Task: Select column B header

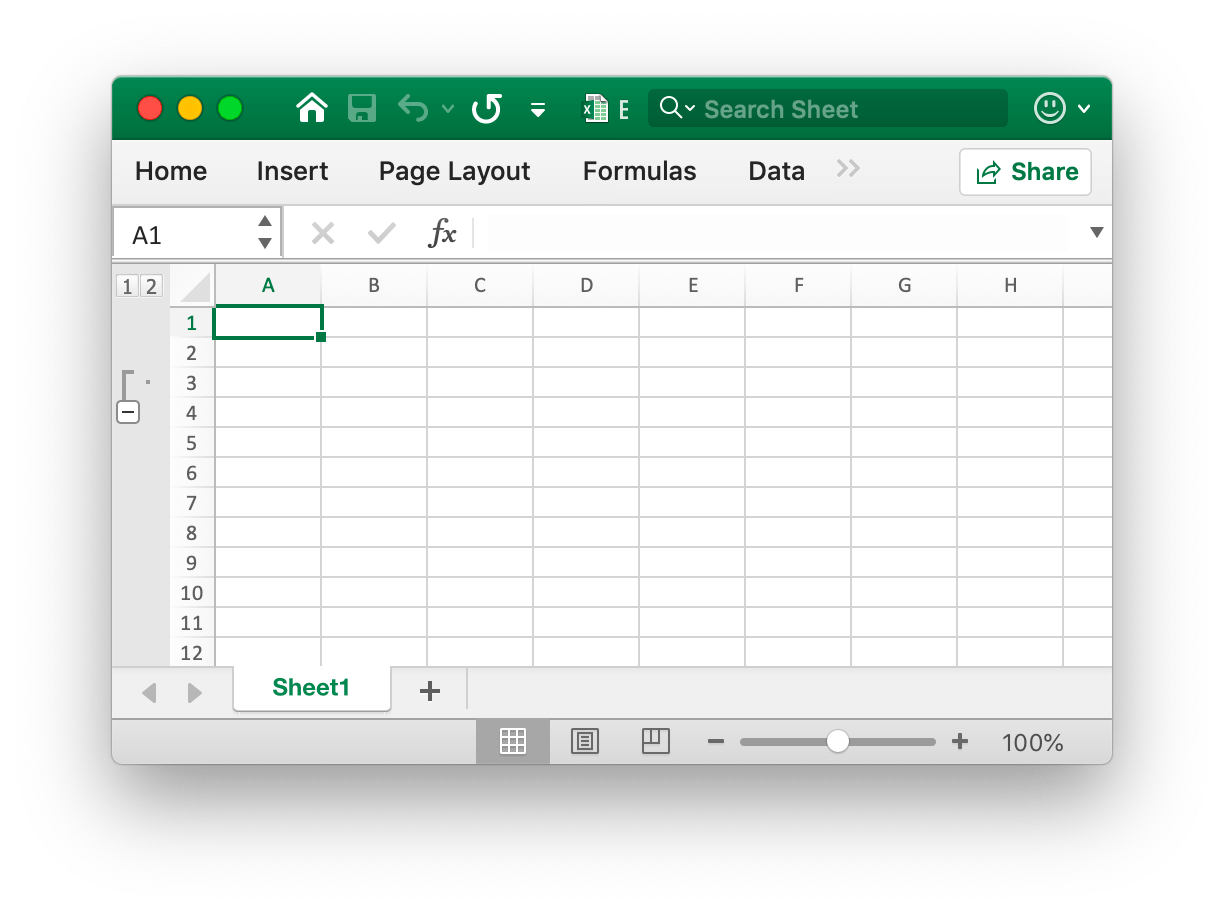Action: [374, 285]
